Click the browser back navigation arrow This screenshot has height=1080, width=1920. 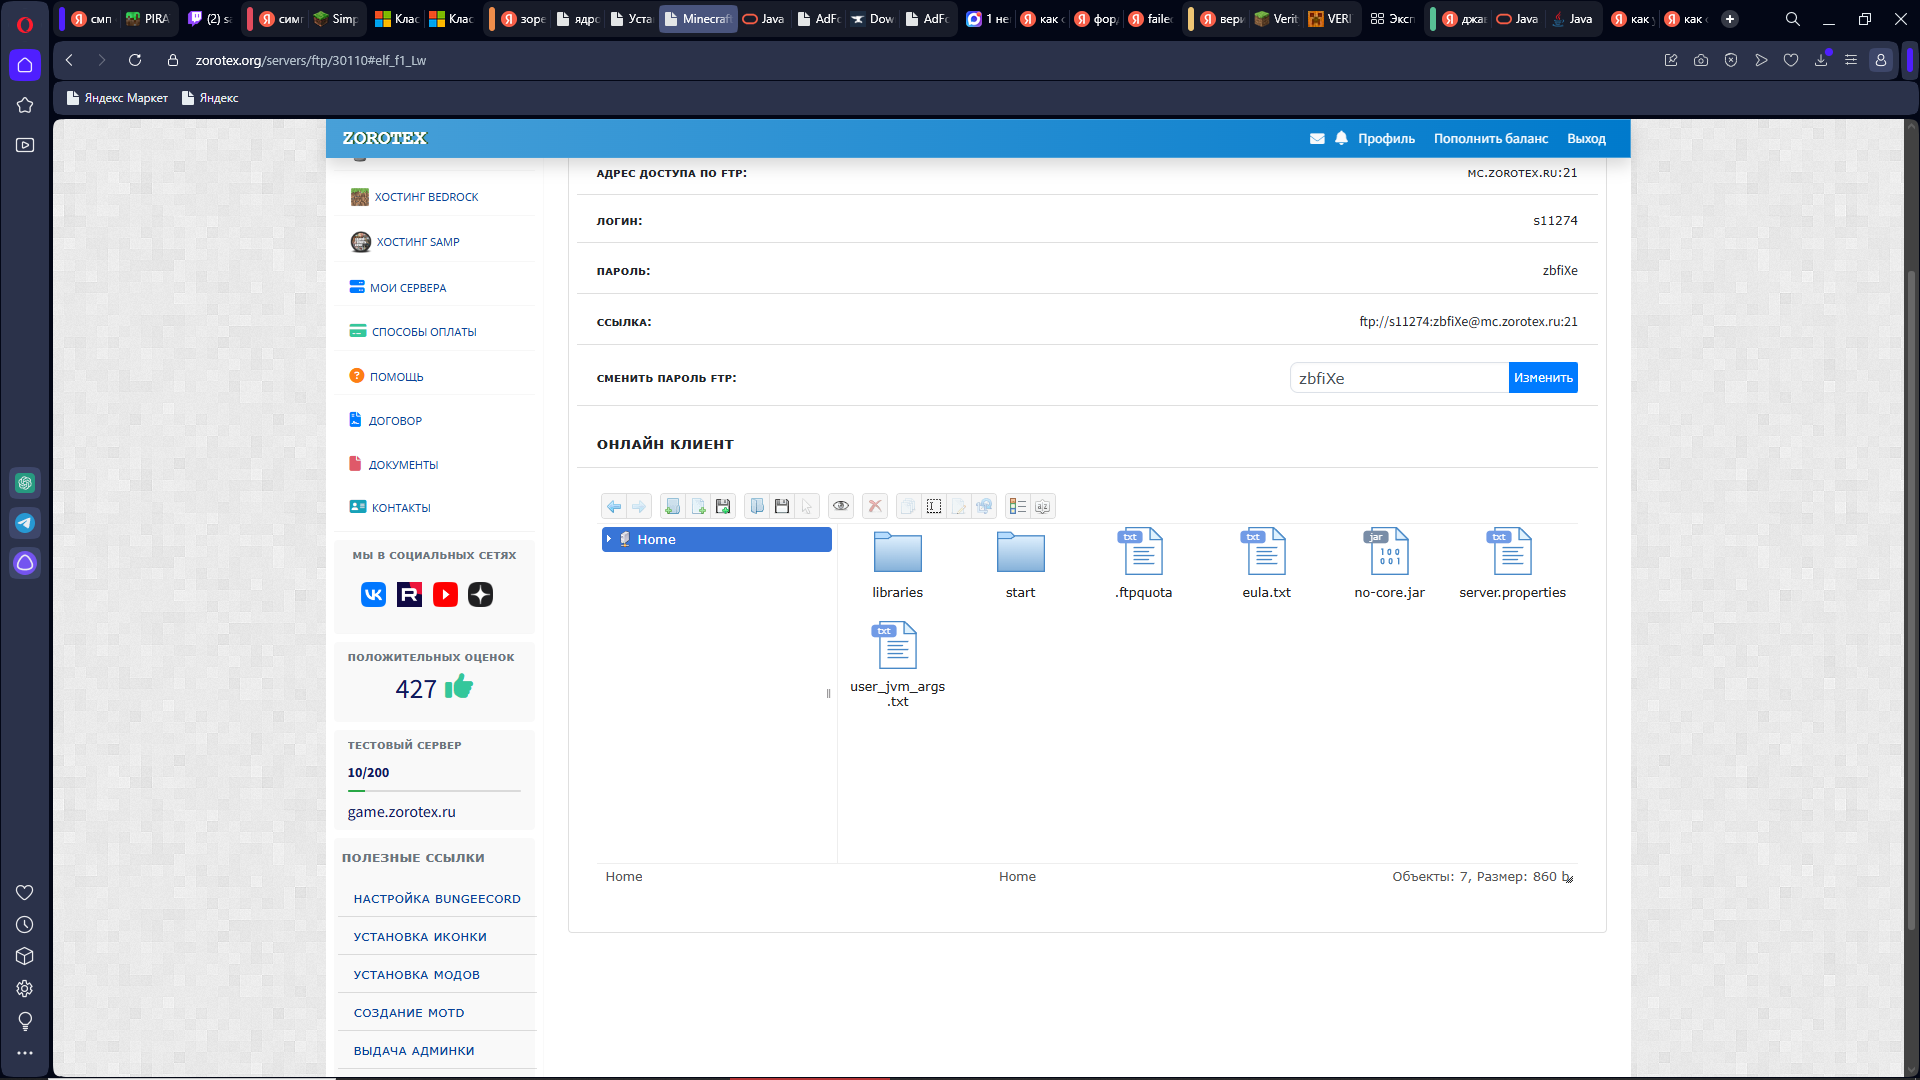pyautogui.click(x=69, y=60)
